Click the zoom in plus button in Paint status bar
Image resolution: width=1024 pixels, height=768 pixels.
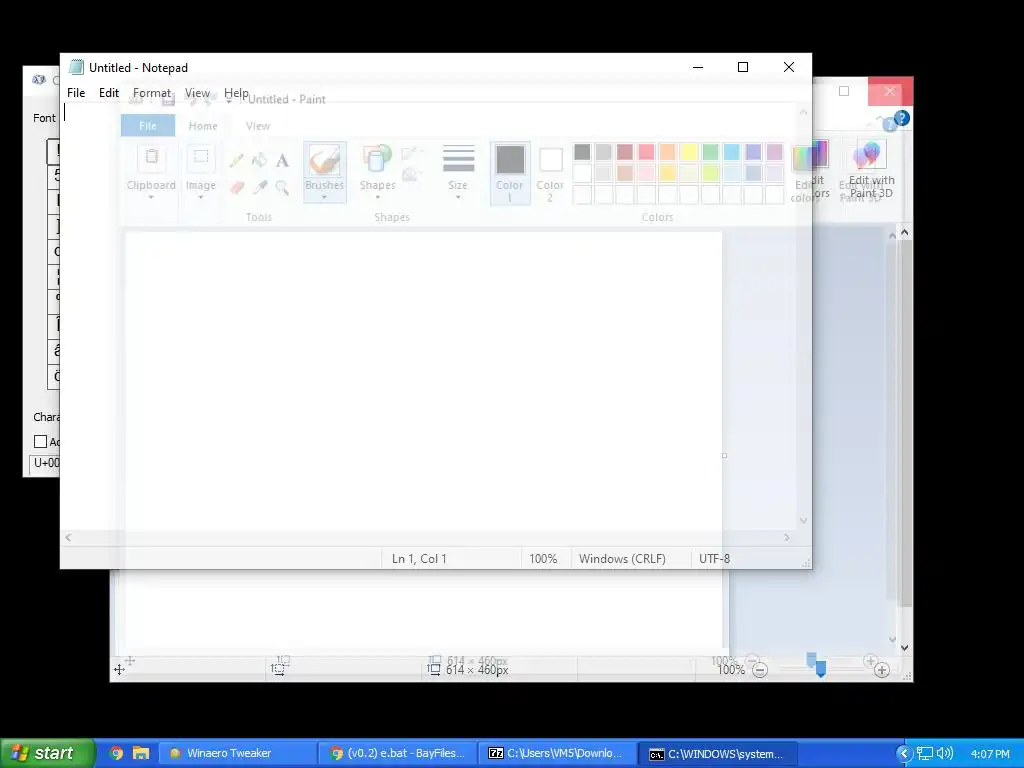(x=882, y=670)
